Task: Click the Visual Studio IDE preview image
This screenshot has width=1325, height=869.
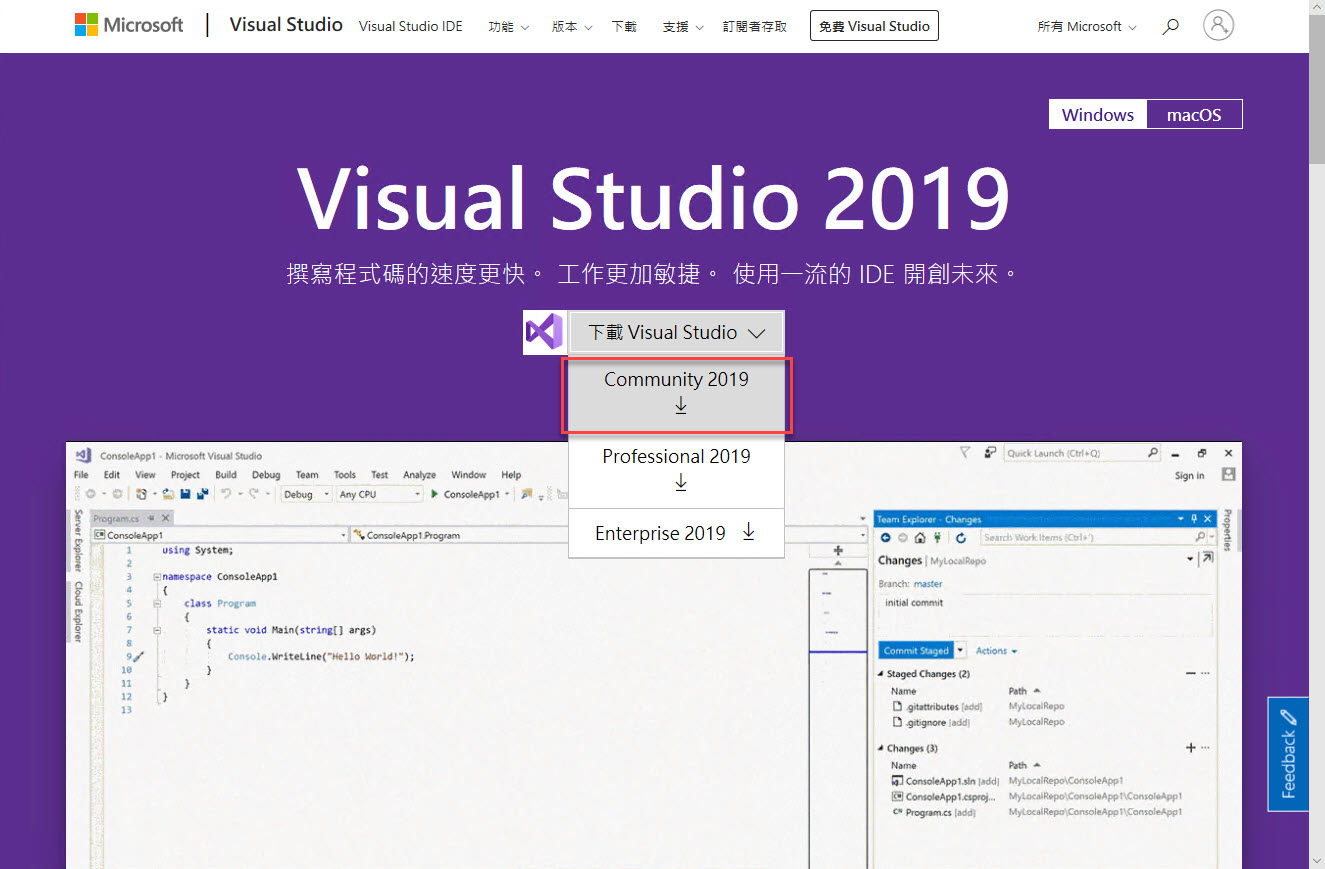Action: pos(654,655)
